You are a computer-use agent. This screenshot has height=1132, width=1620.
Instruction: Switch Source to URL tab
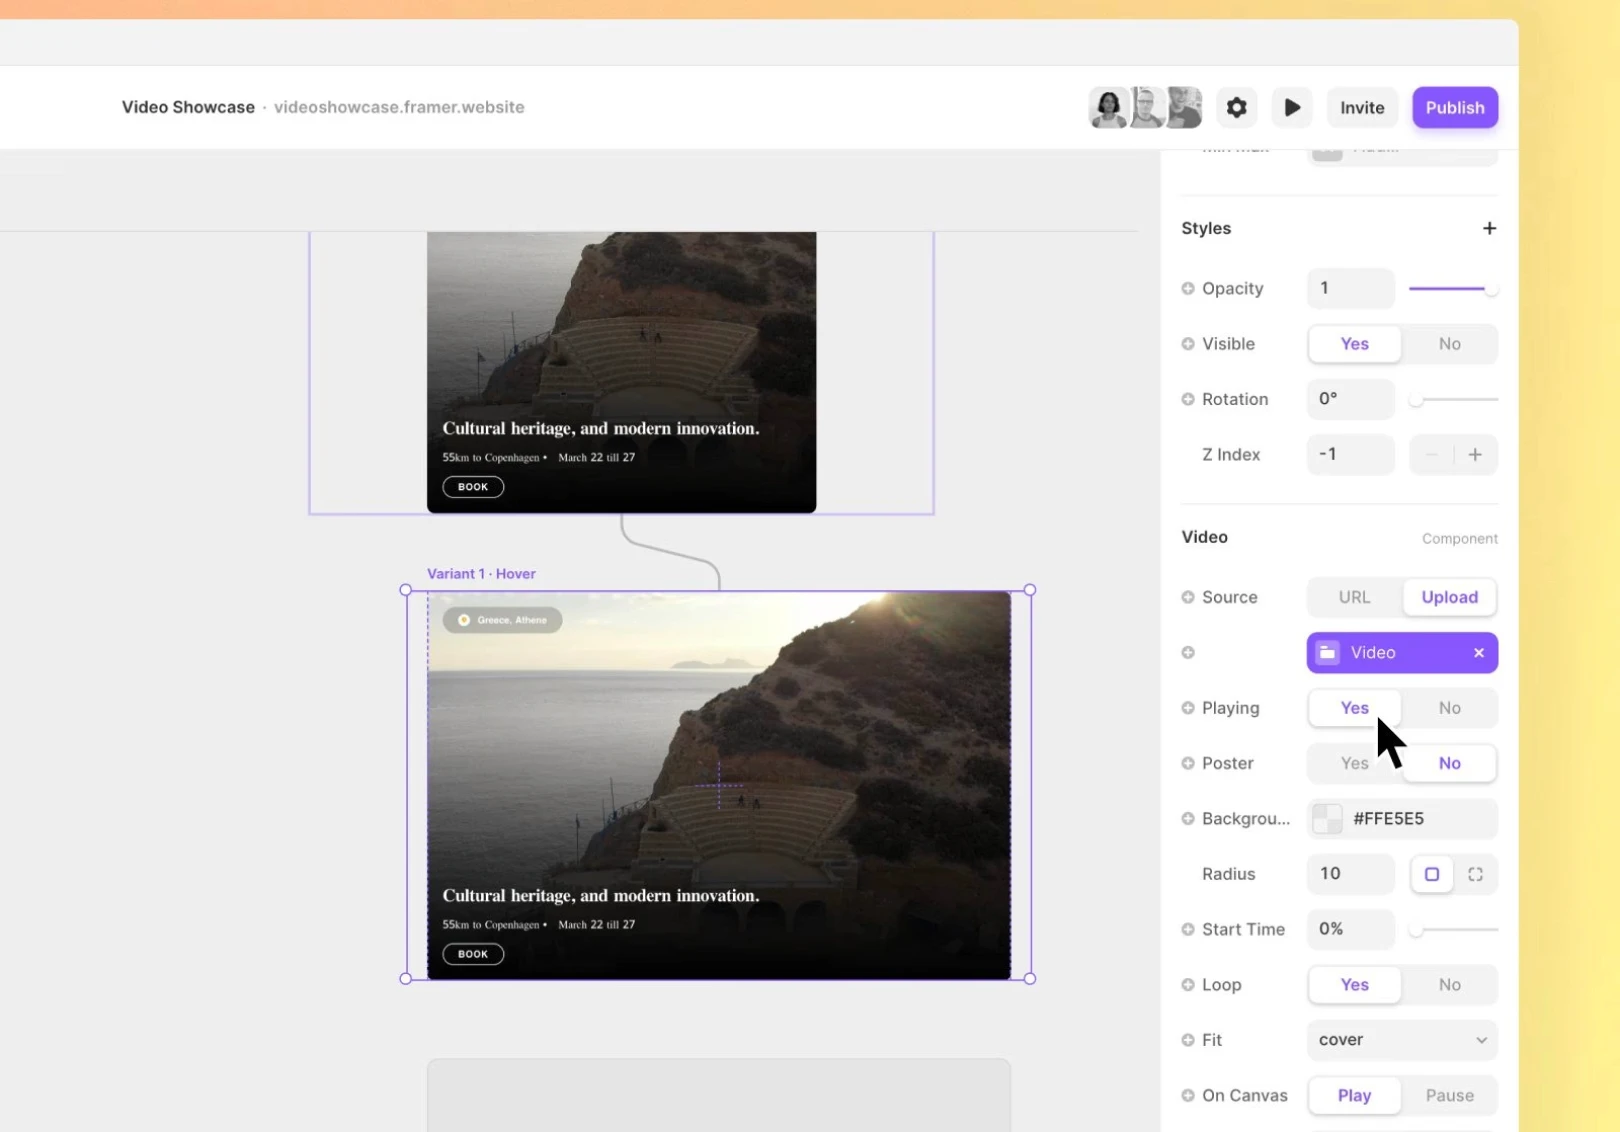coord(1355,597)
